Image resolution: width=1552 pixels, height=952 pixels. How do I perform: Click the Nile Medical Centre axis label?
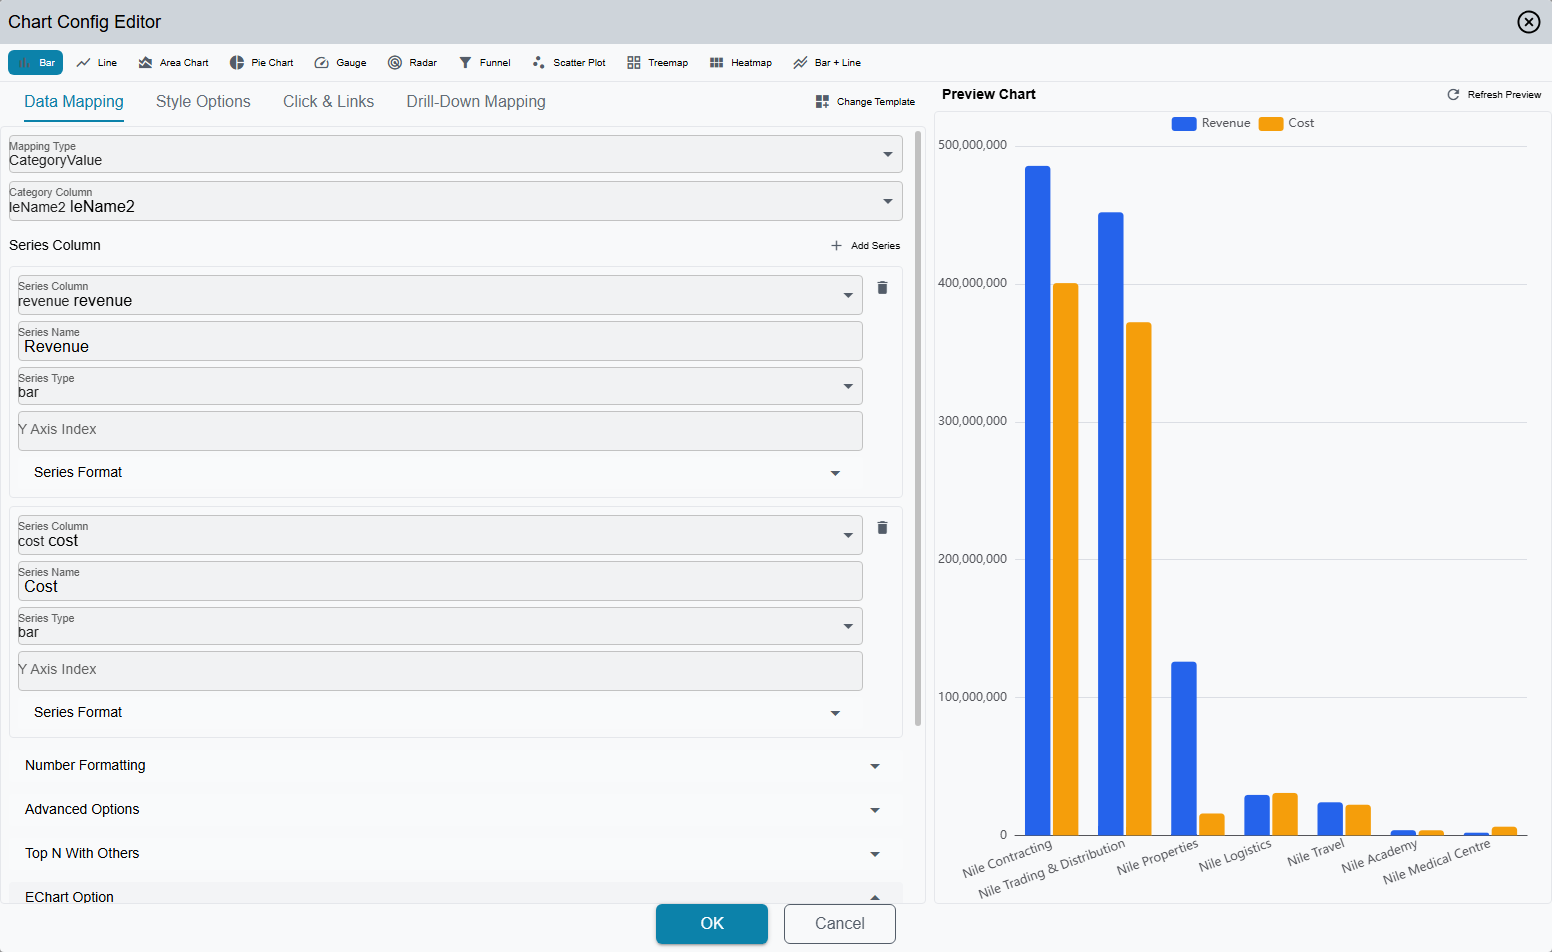1436,862
